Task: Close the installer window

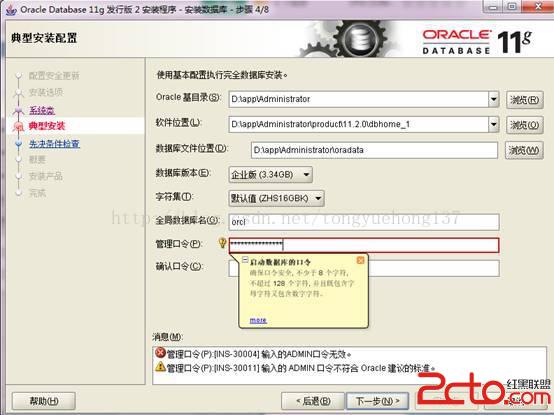Action: tap(538, 6)
